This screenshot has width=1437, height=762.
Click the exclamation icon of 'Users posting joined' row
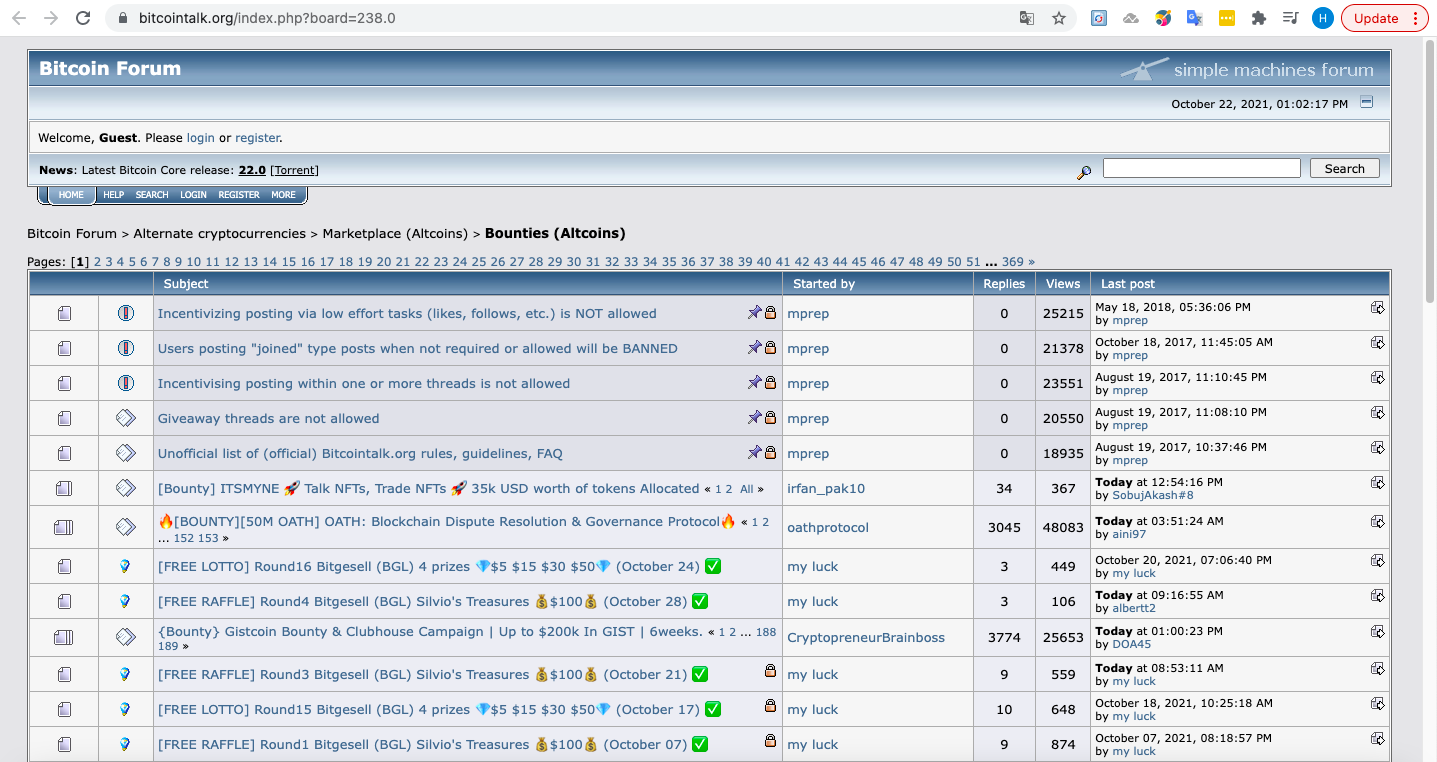125,348
